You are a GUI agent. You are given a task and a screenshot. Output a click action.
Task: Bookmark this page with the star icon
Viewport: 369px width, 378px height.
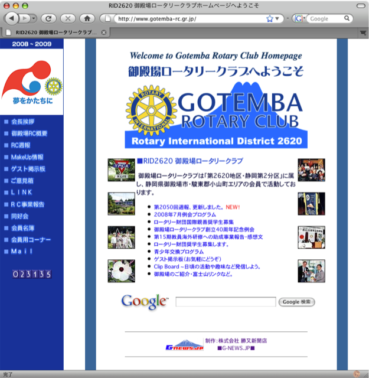[x=270, y=19]
